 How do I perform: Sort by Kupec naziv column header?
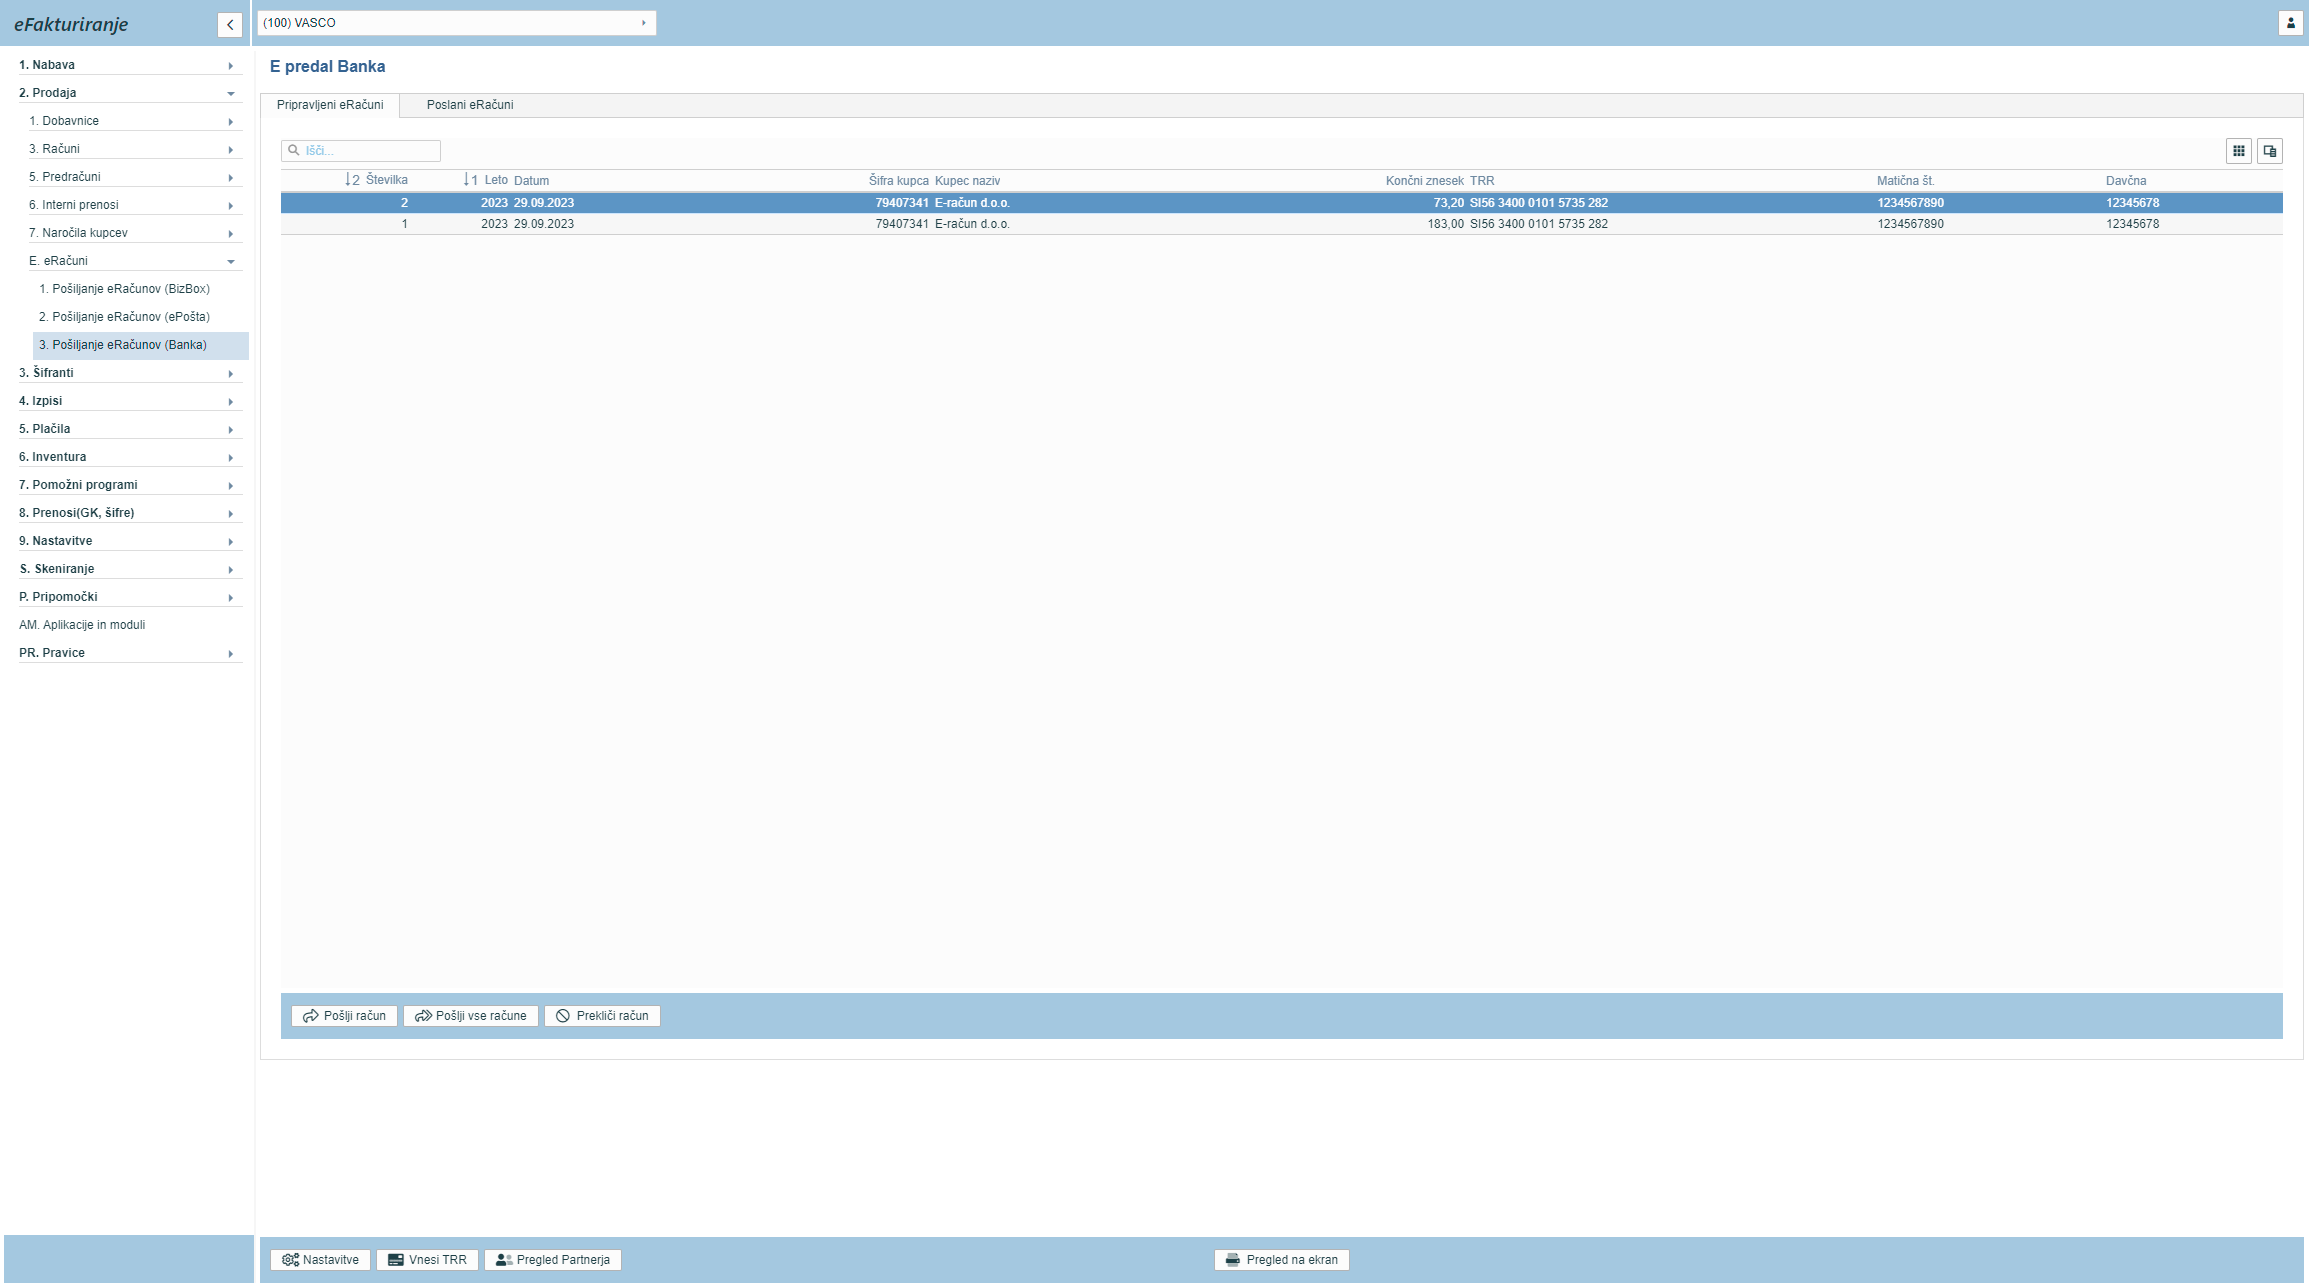[x=967, y=181]
